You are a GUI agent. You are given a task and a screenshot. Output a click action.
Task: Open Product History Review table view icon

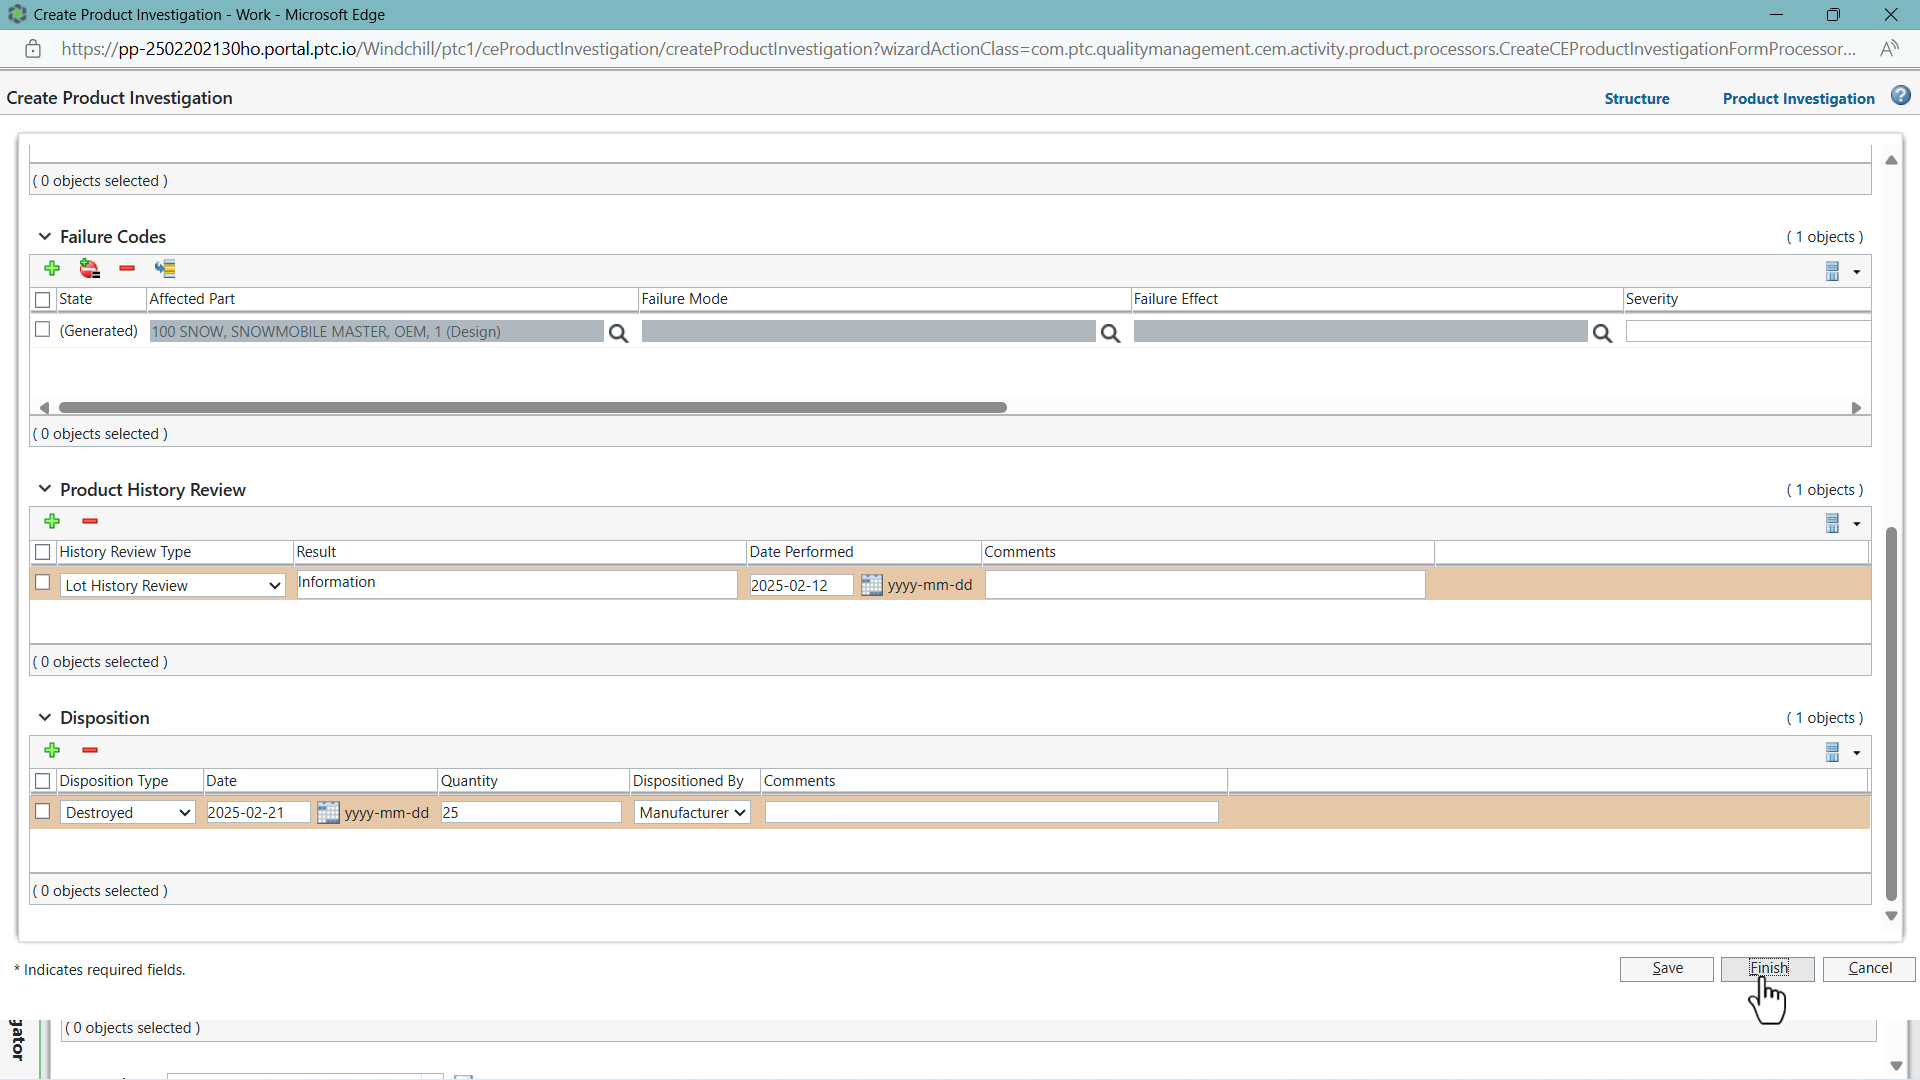coord(1832,523)
